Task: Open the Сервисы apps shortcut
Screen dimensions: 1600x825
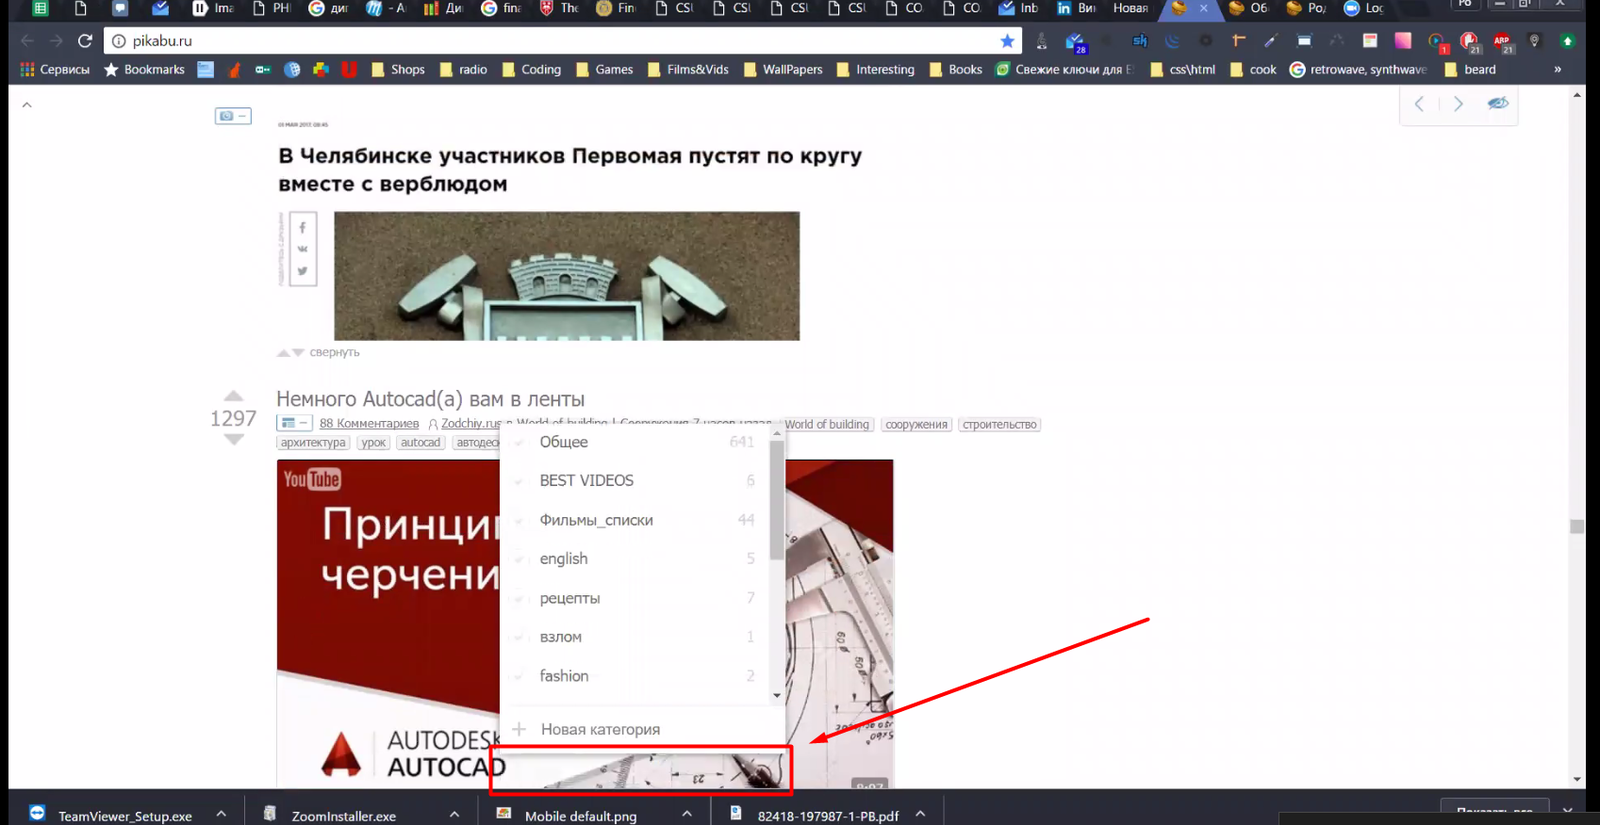Action: click(55, 70)
